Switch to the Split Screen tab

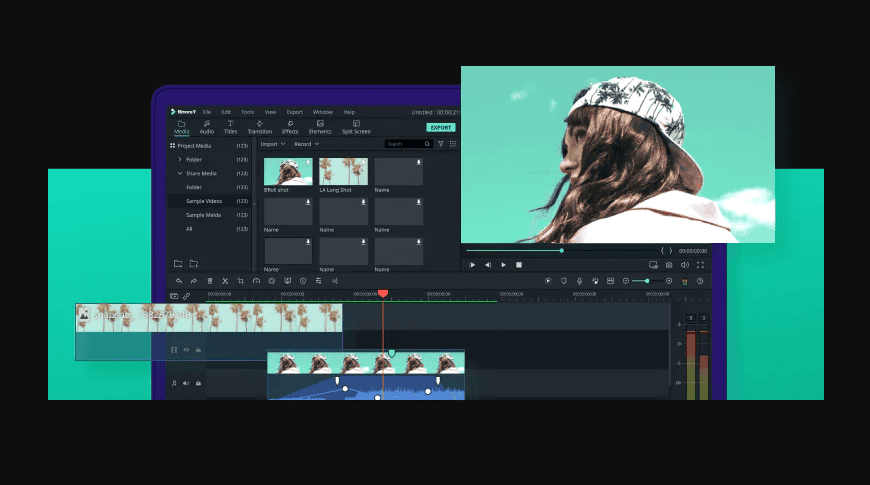click(x=356, y=127)
